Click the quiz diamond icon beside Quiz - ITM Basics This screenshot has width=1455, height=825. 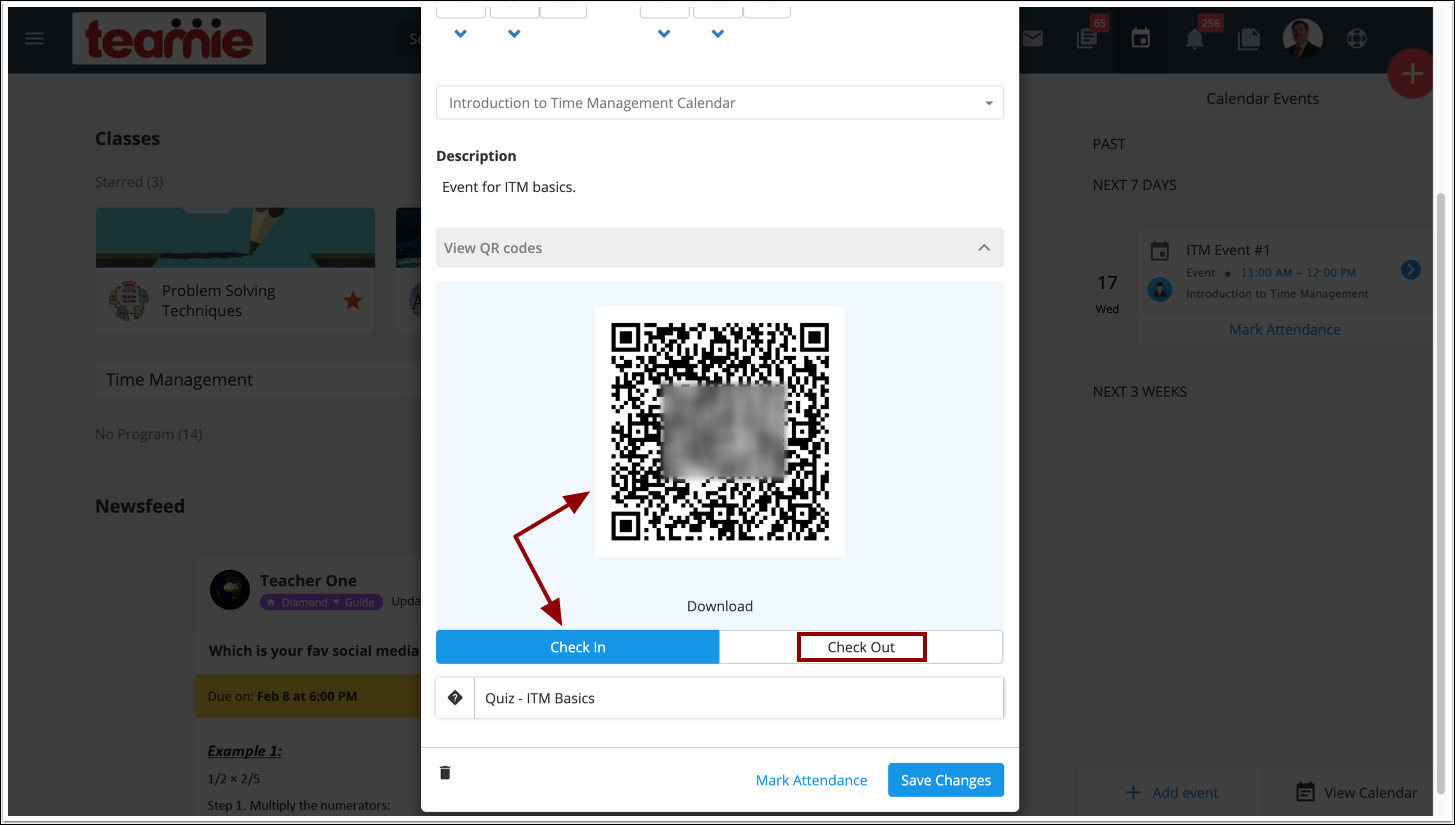[455, 698]
